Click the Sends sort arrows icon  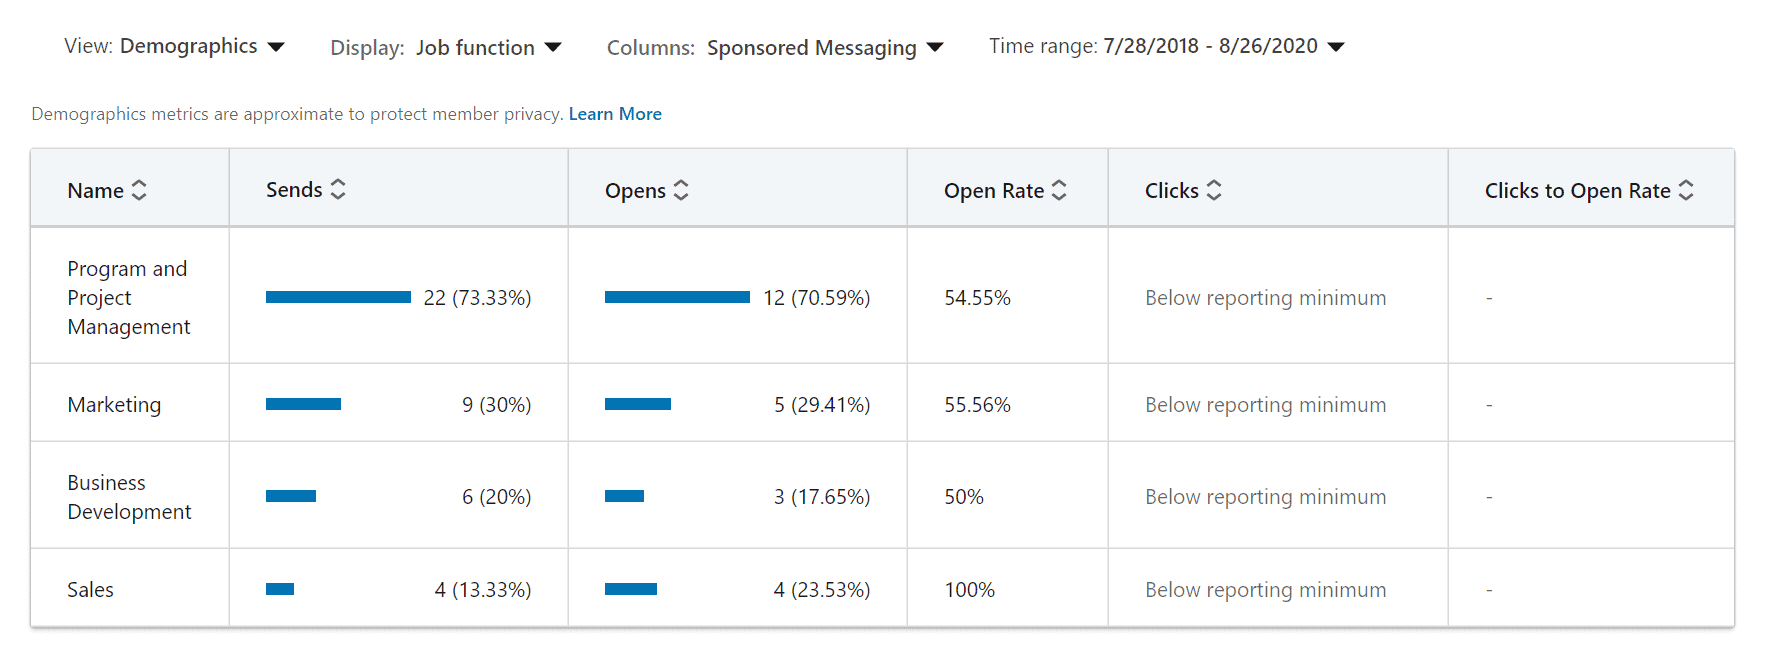point(338,189)
